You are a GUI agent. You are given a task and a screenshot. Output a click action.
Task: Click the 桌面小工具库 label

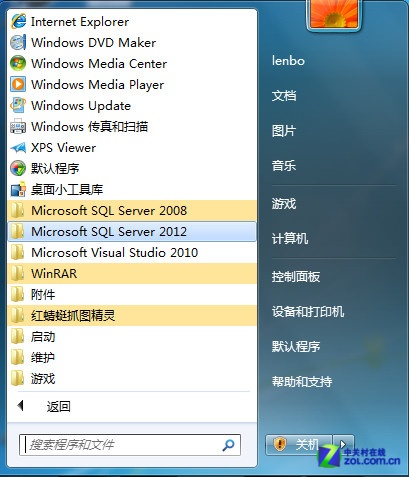pyautogui.click(x=67, y=189)
